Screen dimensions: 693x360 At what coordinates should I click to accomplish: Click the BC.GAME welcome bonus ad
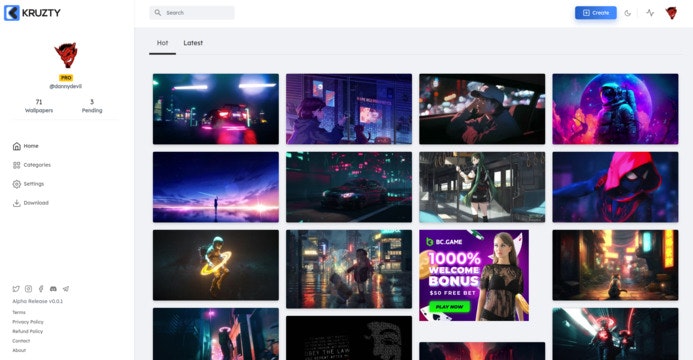(x=474, y=275)
